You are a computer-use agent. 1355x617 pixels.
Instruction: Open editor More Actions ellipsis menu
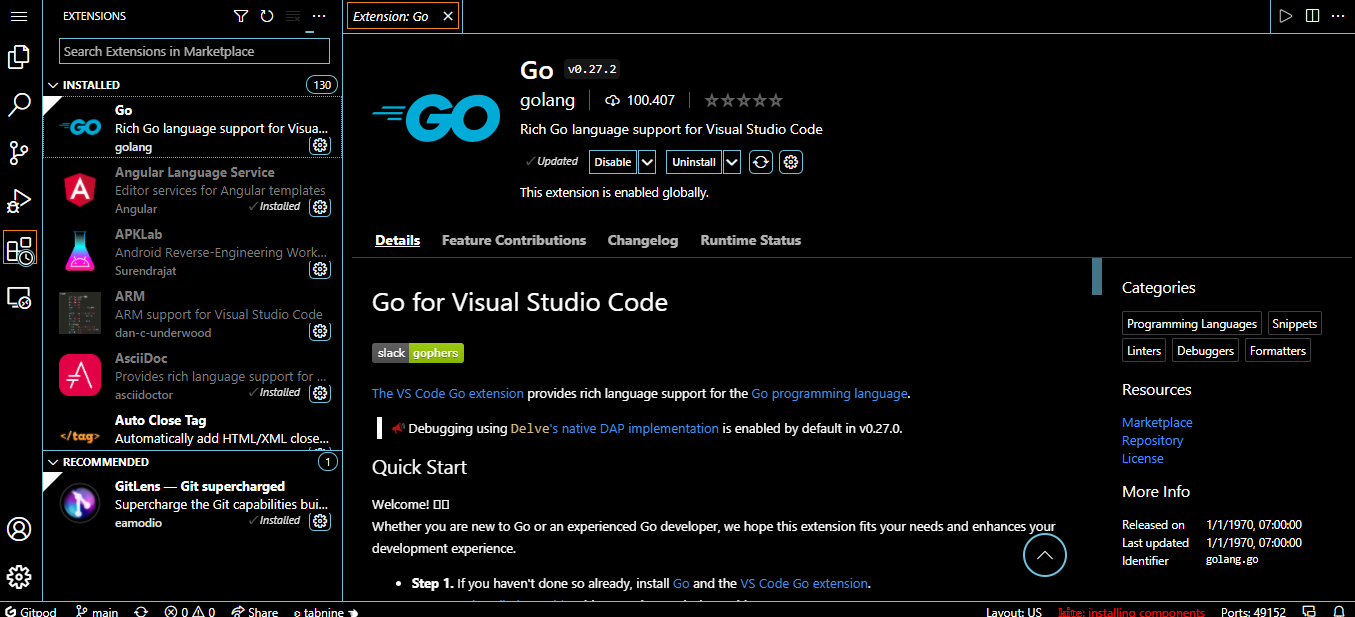1338,16
